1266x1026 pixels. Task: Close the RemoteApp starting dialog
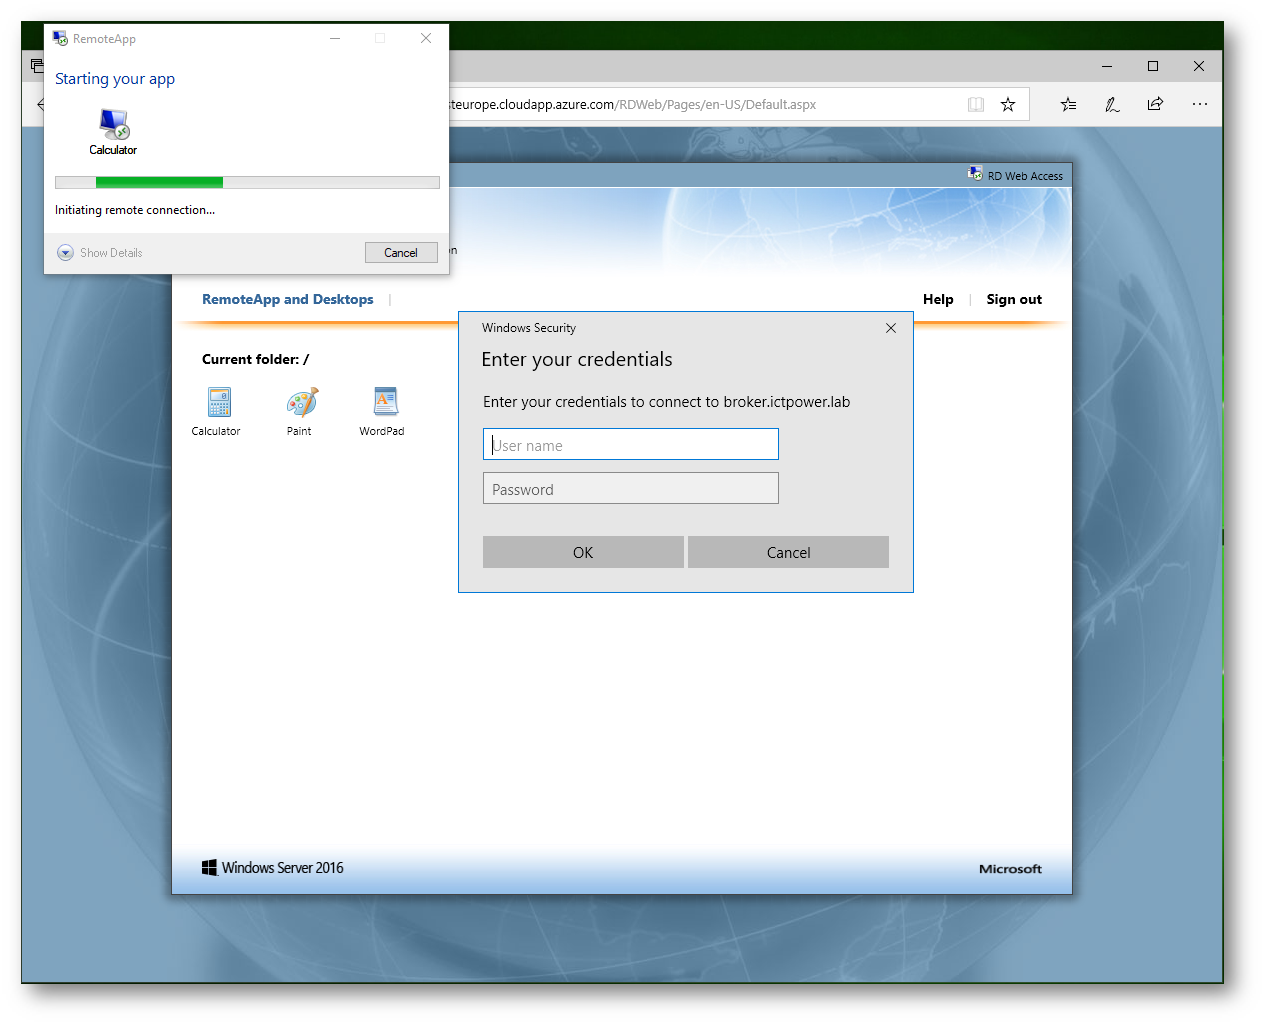pos(426,38)
